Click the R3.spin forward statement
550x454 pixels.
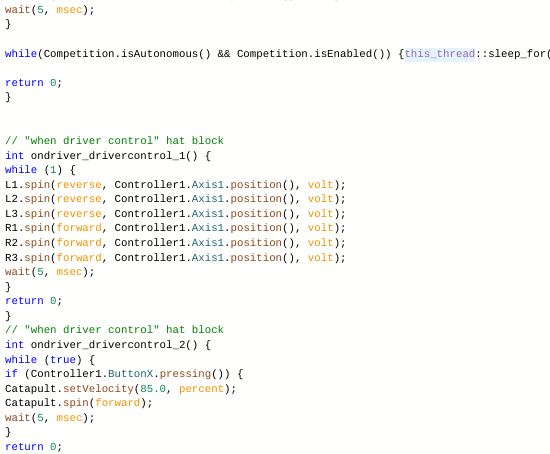tap(175, 258)
